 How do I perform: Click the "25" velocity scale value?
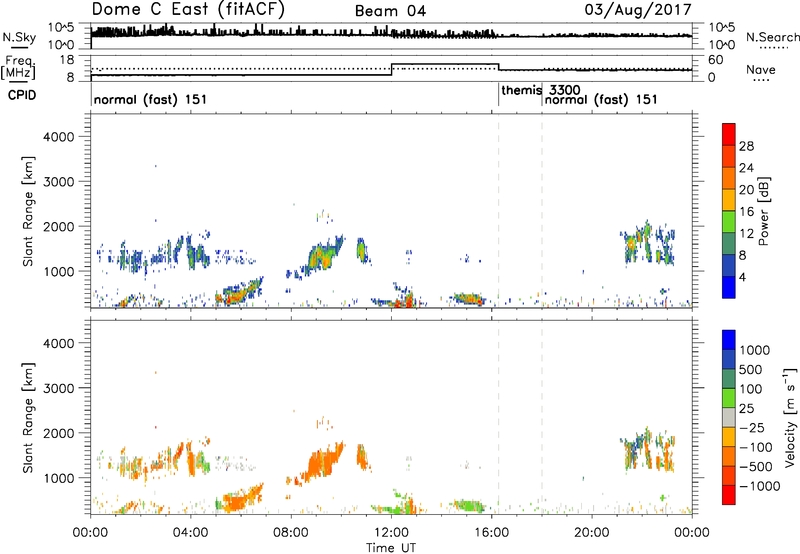point(746,409)
